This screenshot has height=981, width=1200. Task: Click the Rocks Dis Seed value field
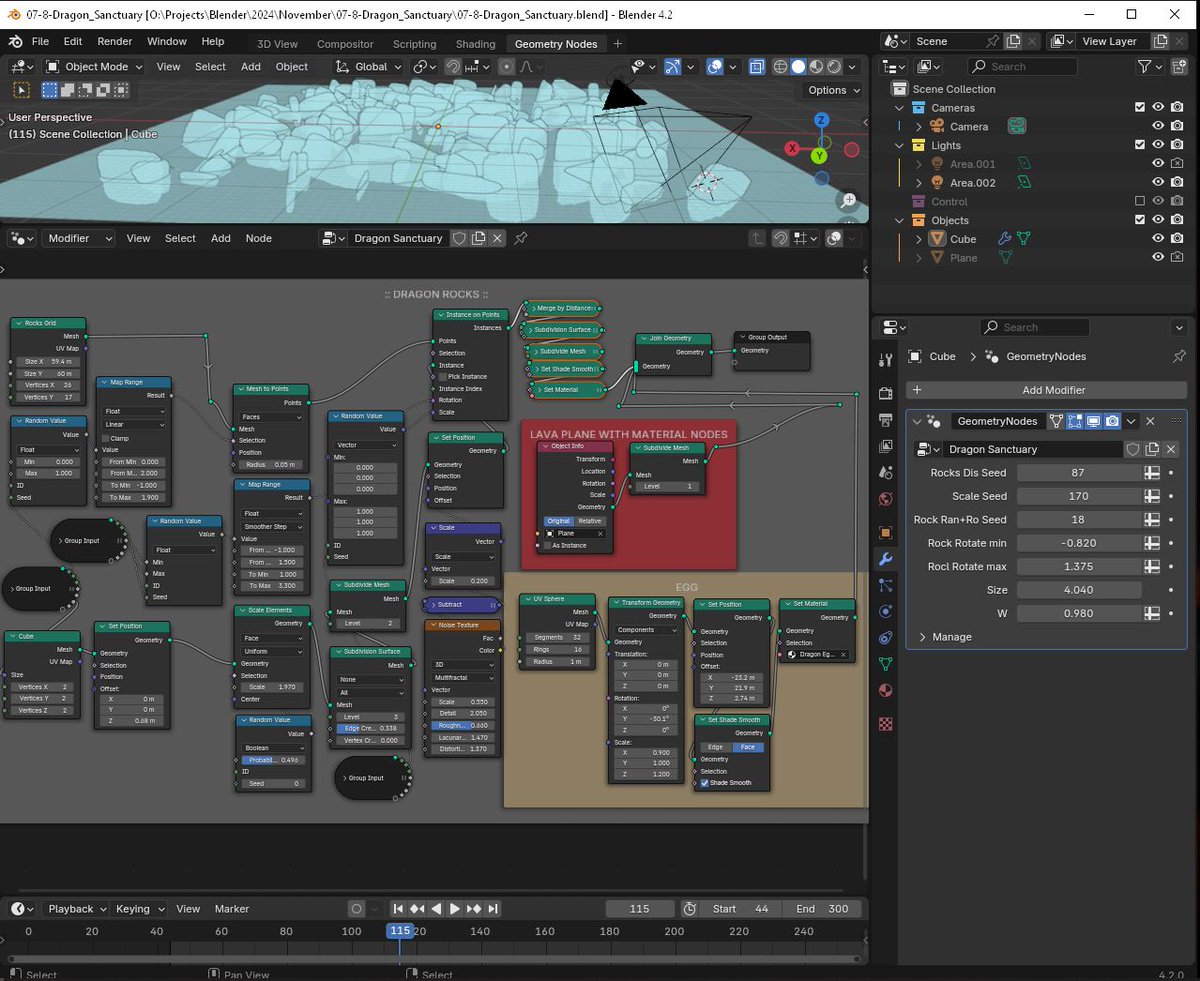point(1078,472)
